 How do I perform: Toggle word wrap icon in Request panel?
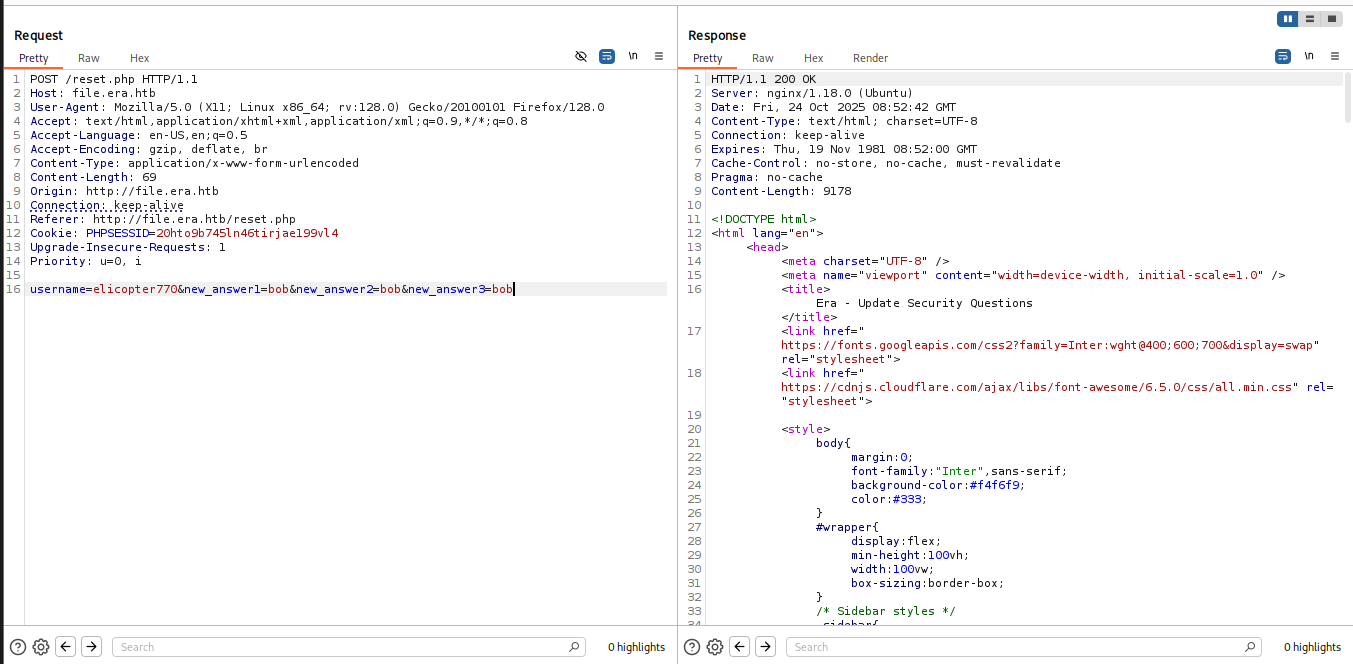(x=607, y=57)
